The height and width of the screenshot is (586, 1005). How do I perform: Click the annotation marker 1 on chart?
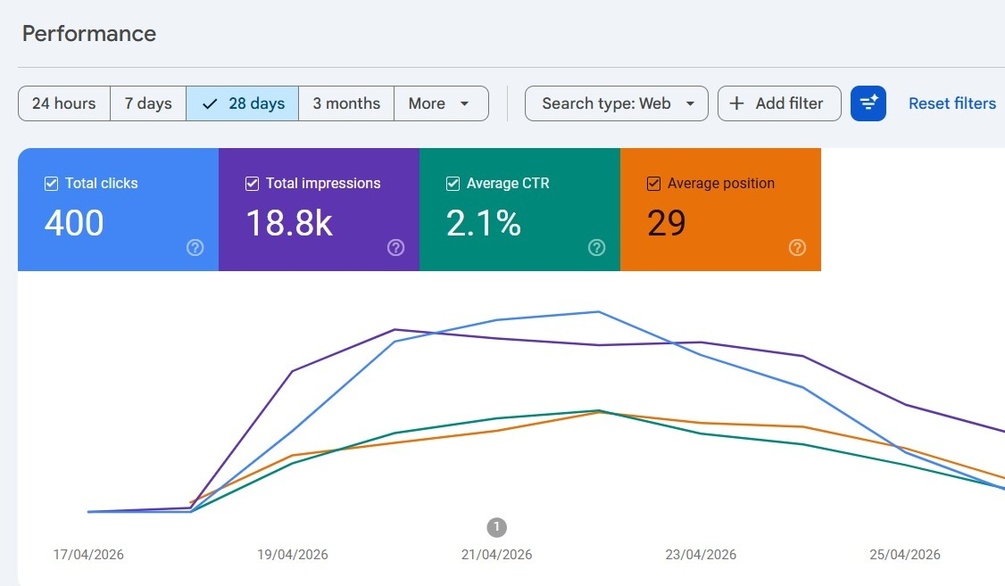click(497, 527)
